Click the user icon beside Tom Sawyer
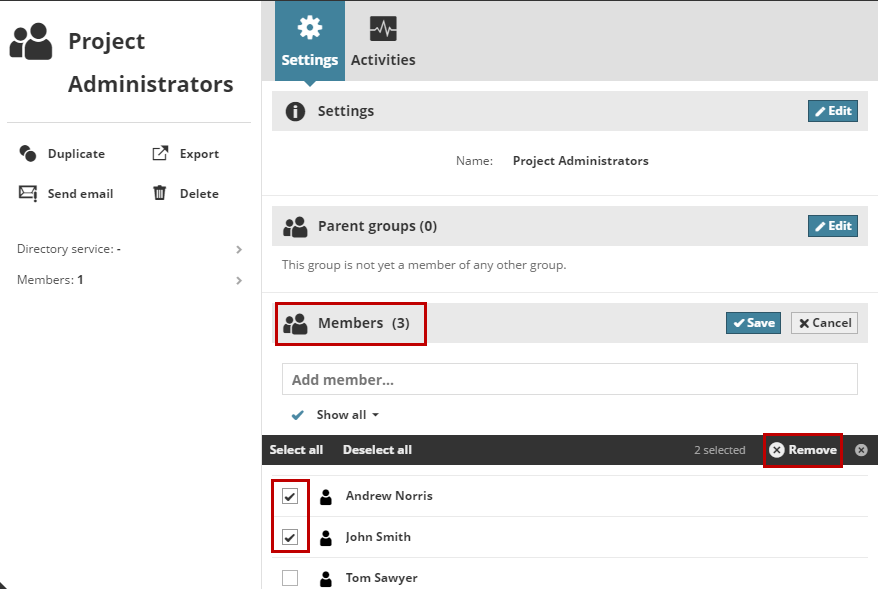 tap(326, 578)
